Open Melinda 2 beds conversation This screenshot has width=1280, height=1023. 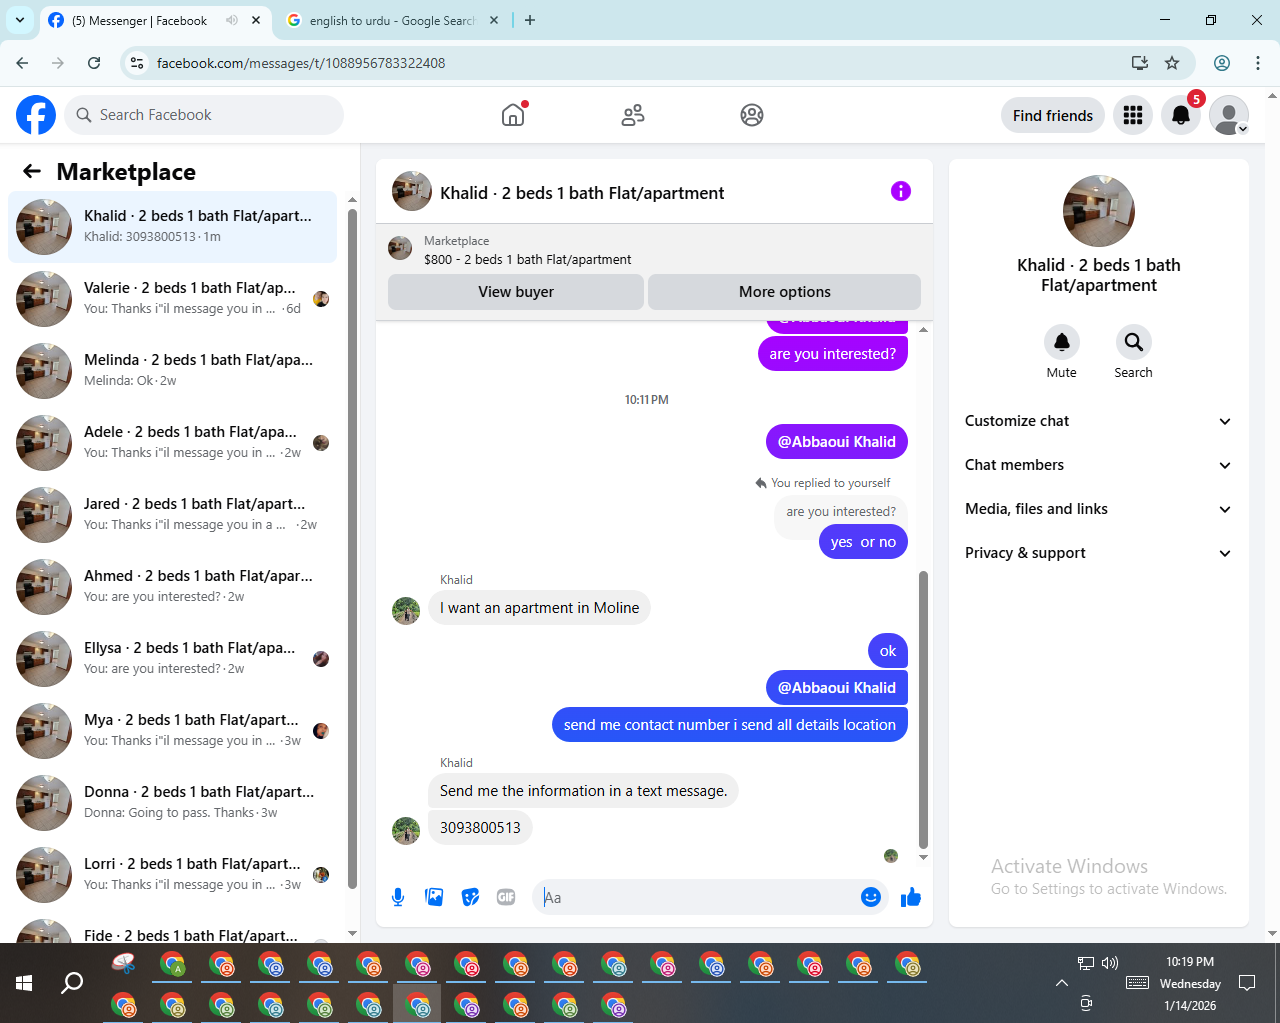[173, 371]
